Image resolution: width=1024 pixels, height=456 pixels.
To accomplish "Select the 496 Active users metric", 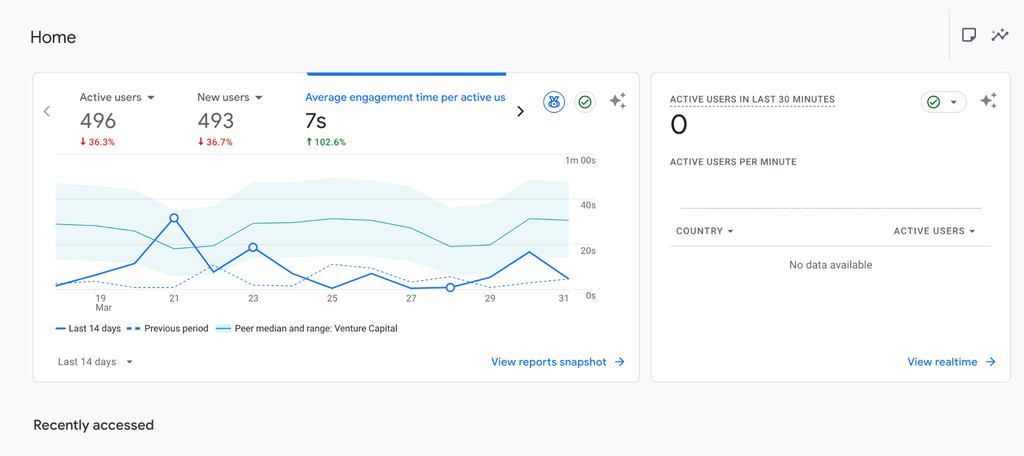I will [98, 121].
